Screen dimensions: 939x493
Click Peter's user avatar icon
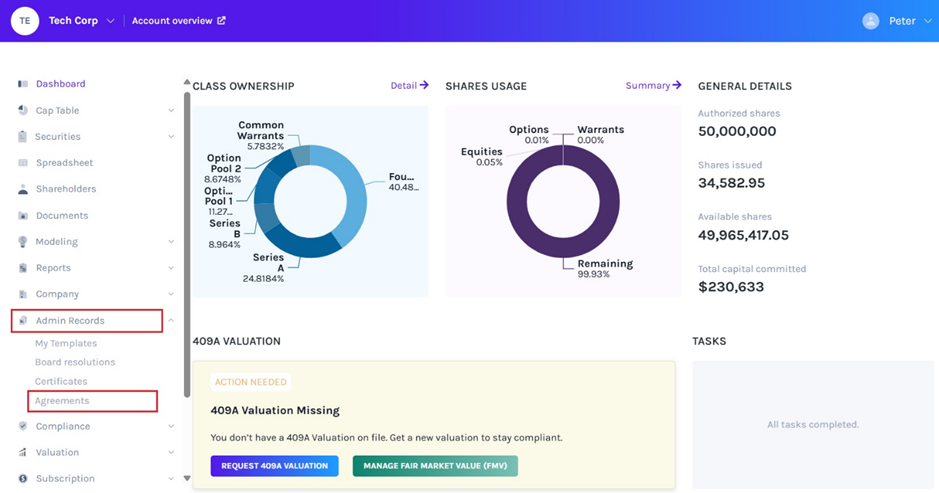coord(870,21)
